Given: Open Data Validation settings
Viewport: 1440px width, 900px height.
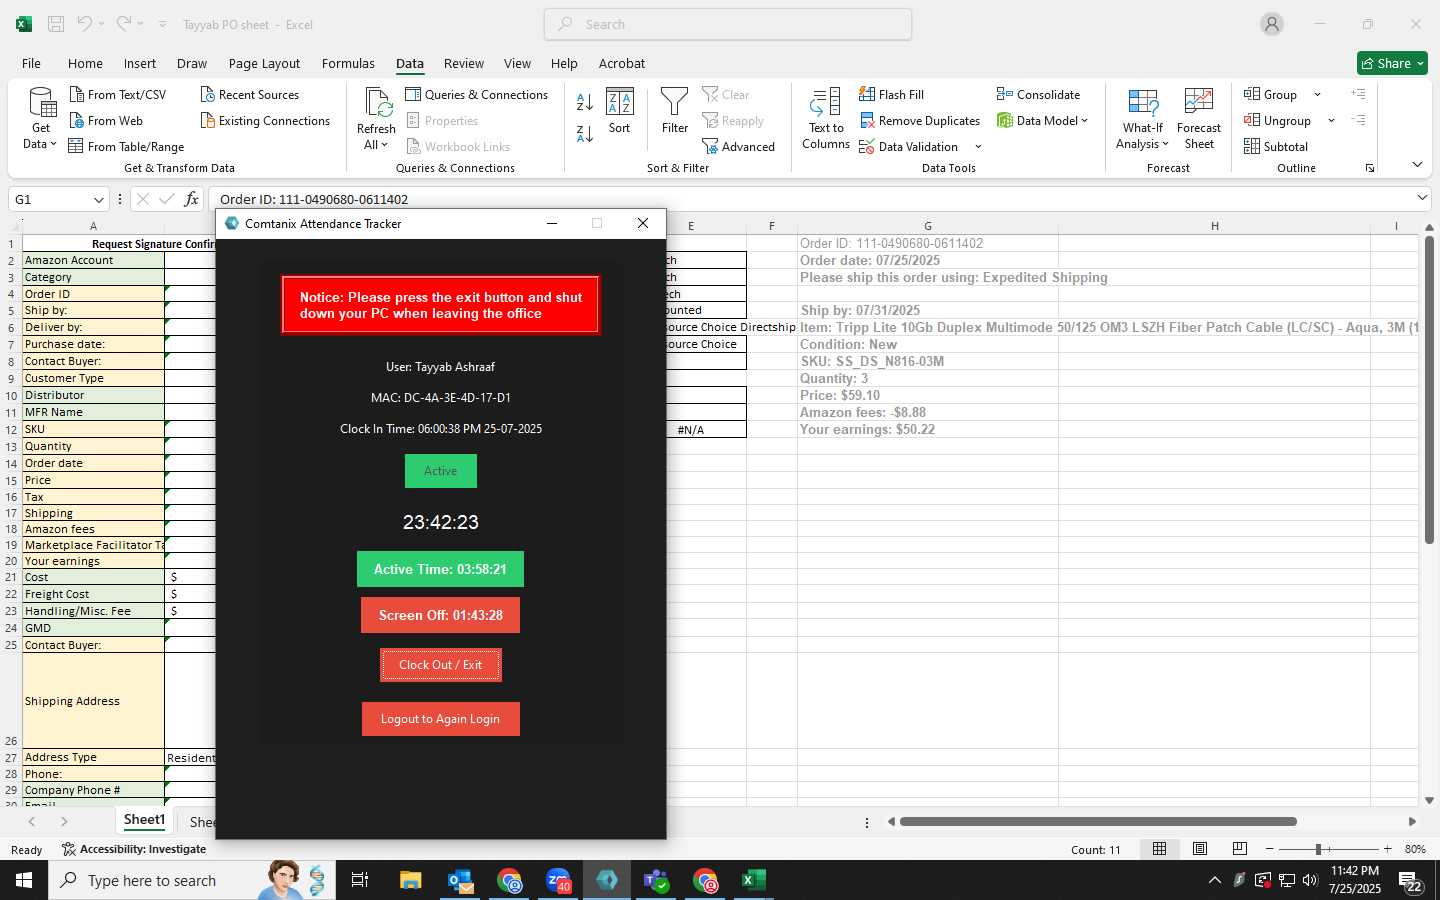Looking at the screenshot, I should coord(909,147).
